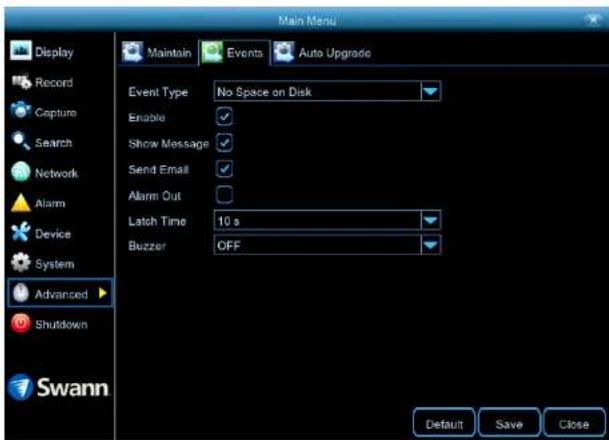Click the 'Show Message' label
The image size is (609, 440).
coord(169,144)
